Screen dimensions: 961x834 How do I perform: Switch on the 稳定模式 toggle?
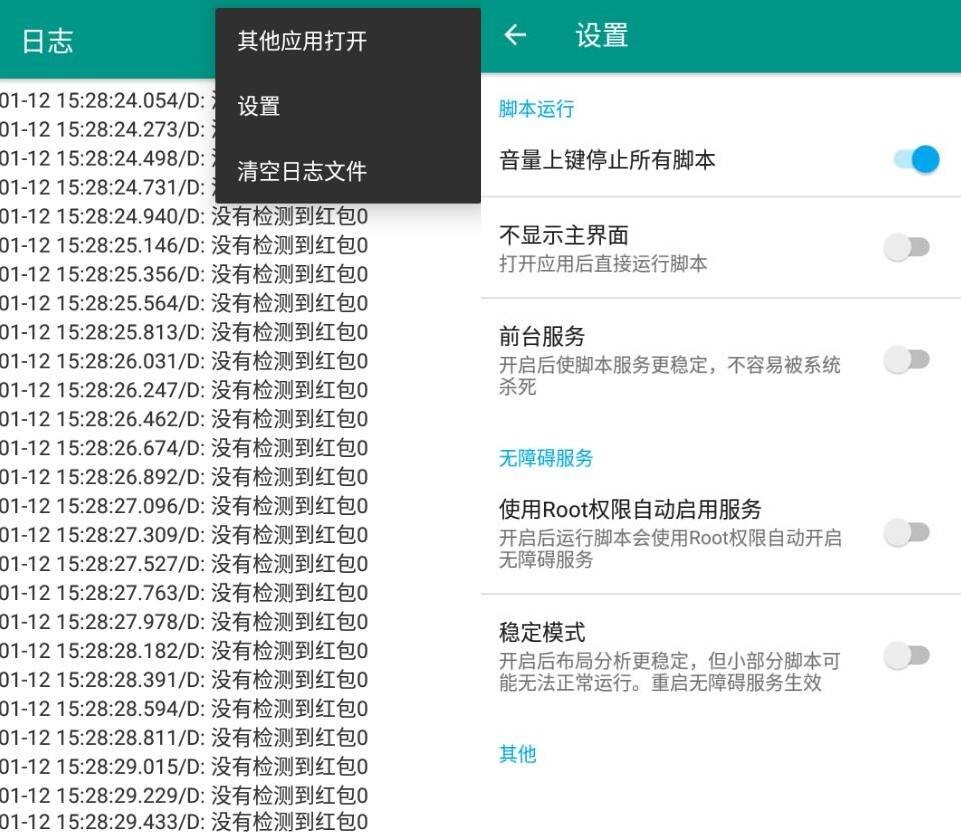point(908,657)
